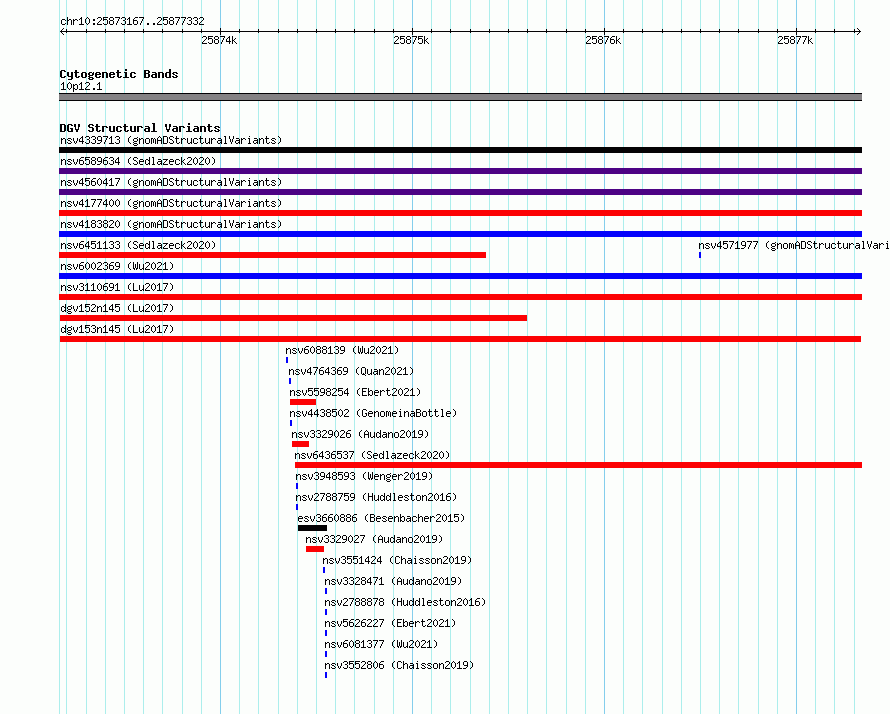The width and height of the screenshot is (890, 714).
Task: Click the black esv3660886 variant bar
Action: [x=312, y=528]
